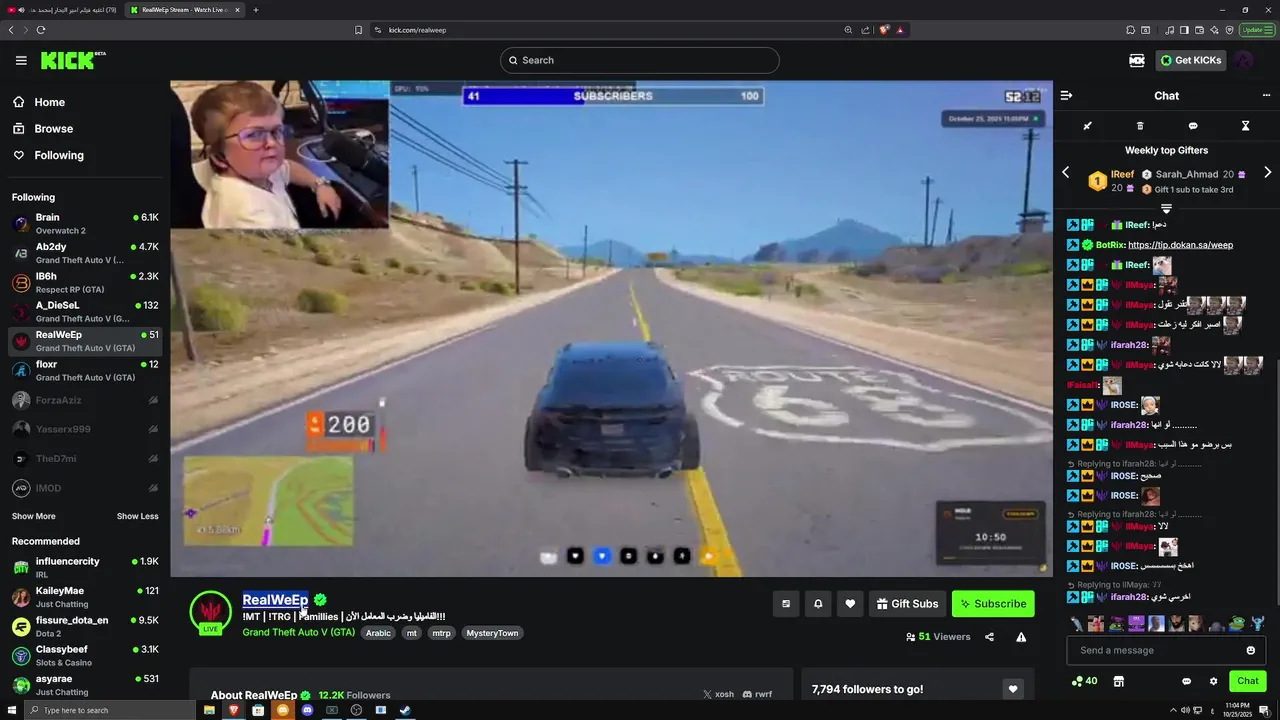1280x720 pixels.
Task: Focus the Search box
Action: [x=640, y=60]
